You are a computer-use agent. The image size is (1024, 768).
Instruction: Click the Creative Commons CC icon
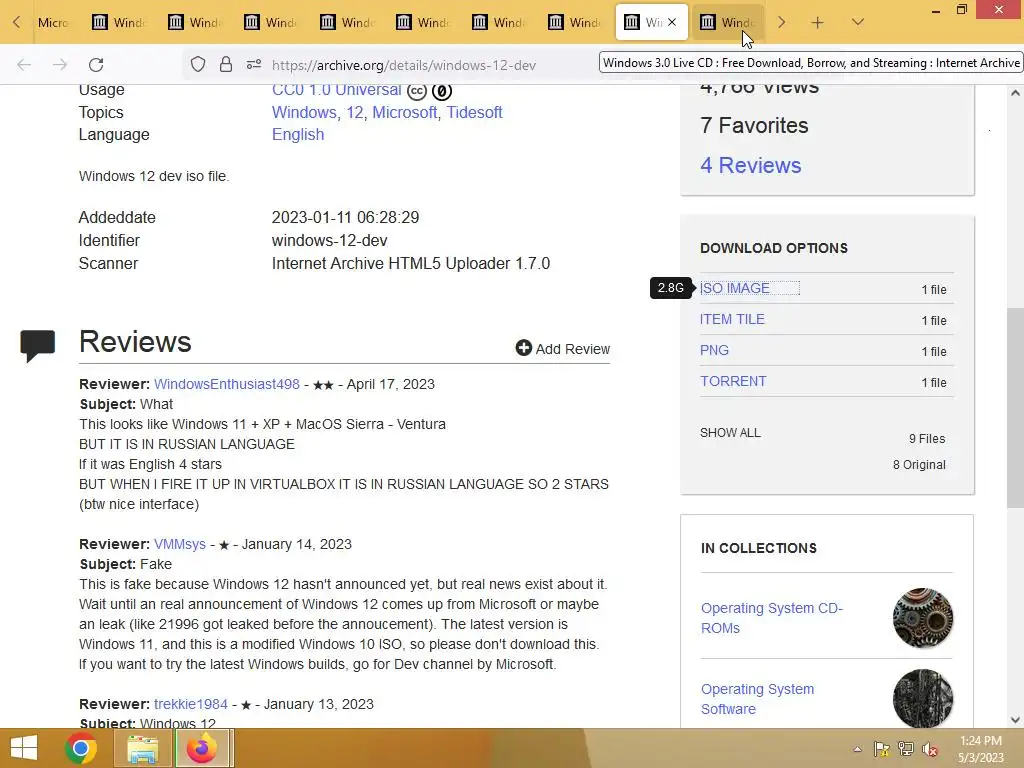pyautogui.click(x=417, y=91)
